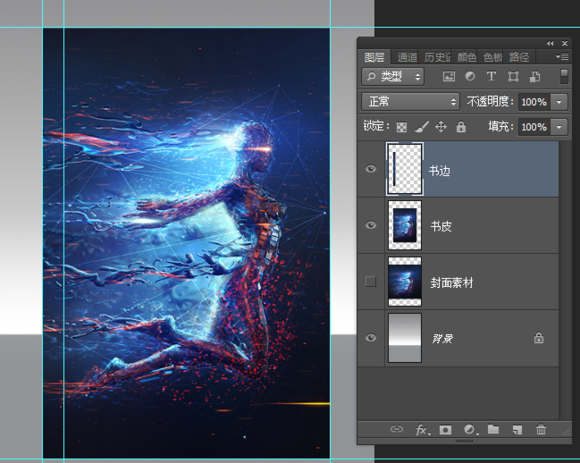
Task: Add a layer mask button
Action: pos(445,430)
